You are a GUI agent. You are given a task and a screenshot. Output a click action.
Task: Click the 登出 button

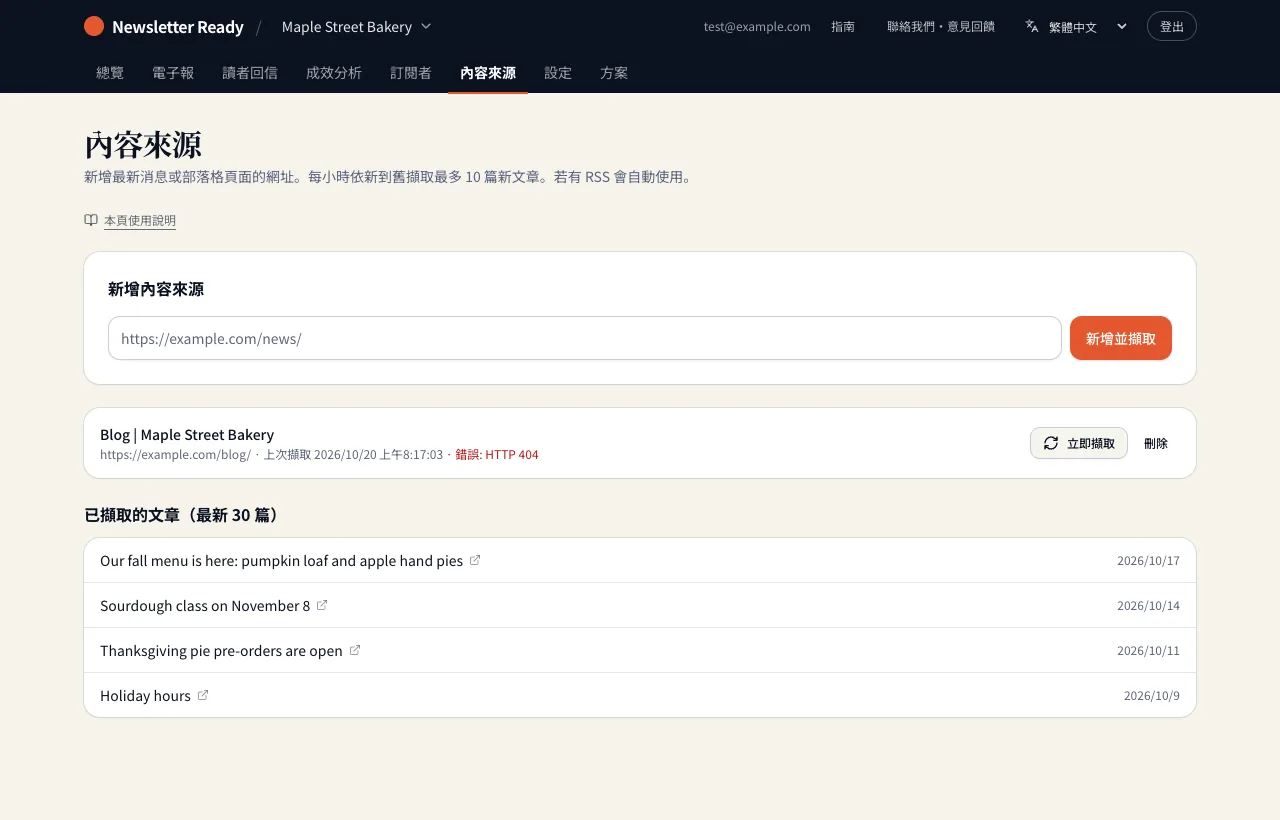tap(1172, 26)
